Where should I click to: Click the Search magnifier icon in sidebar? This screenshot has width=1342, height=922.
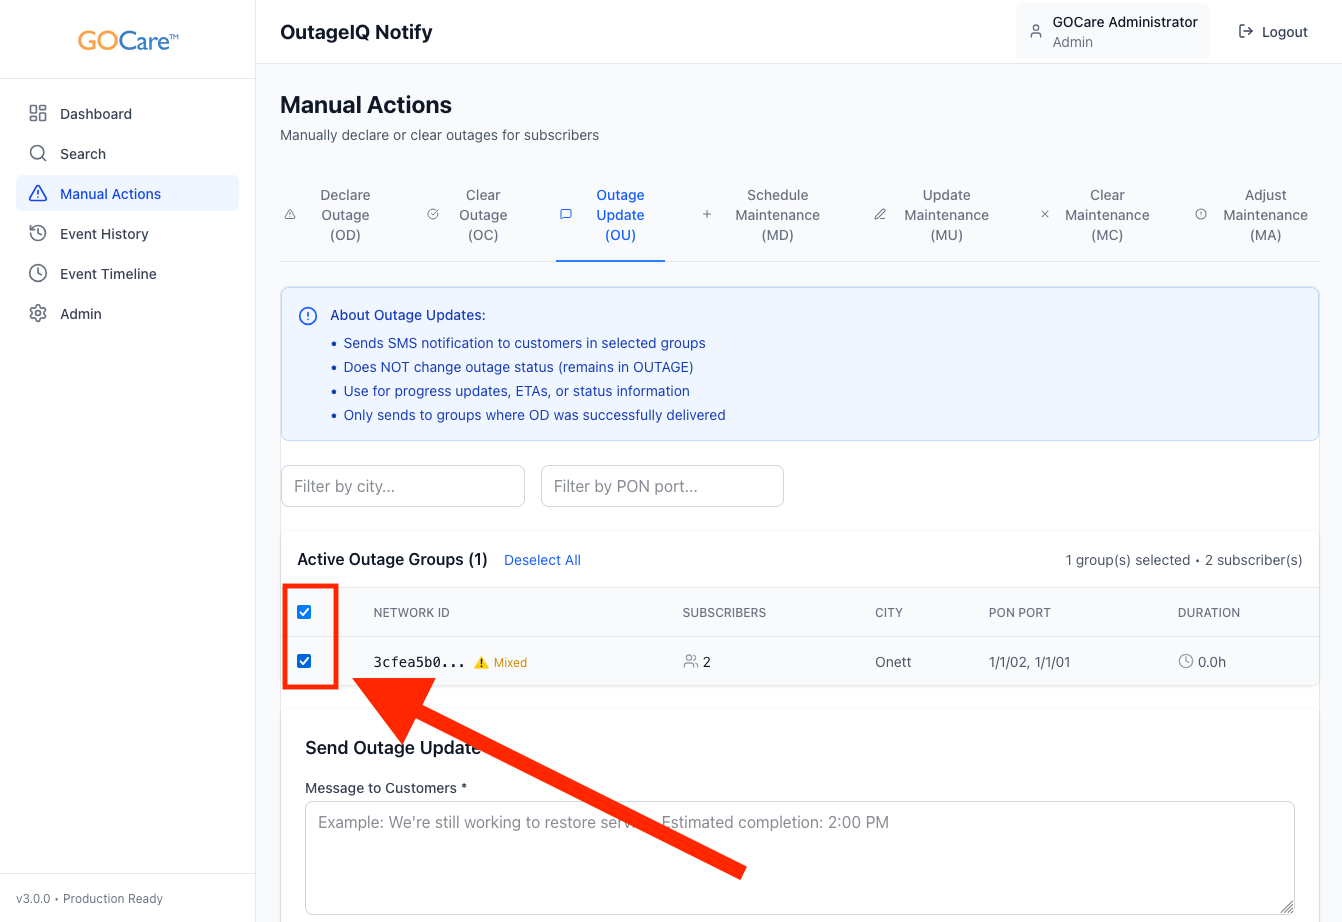38,154
